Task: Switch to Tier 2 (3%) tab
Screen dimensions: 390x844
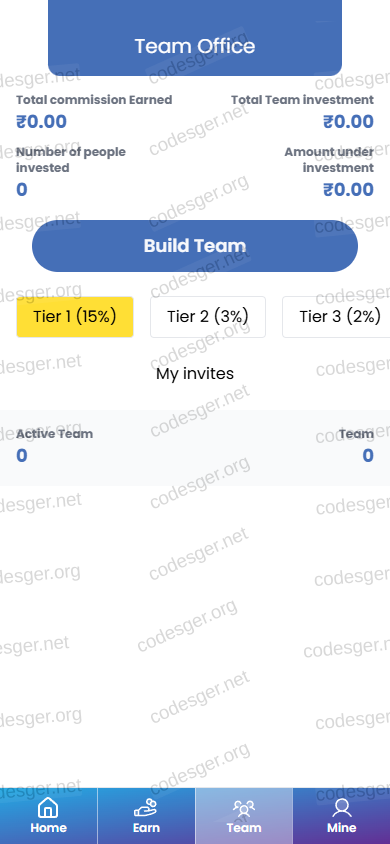Action: [208, 317]
